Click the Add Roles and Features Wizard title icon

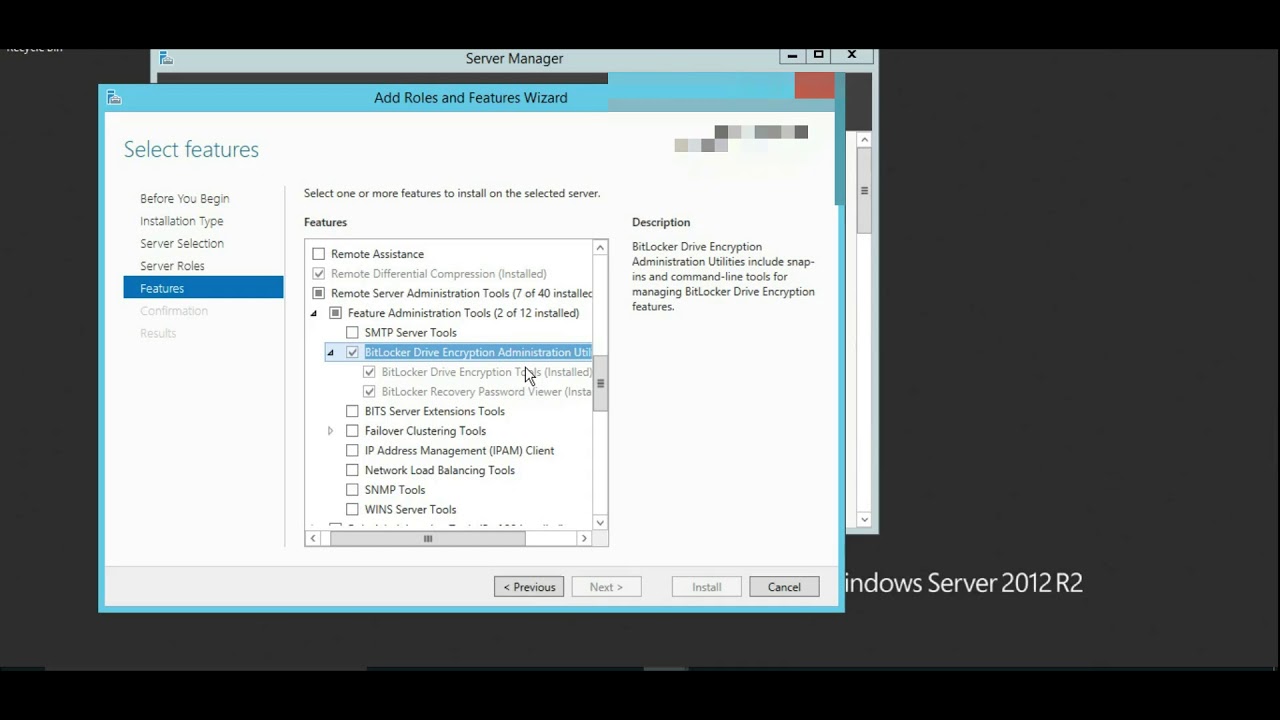click(x=114, y=98)
